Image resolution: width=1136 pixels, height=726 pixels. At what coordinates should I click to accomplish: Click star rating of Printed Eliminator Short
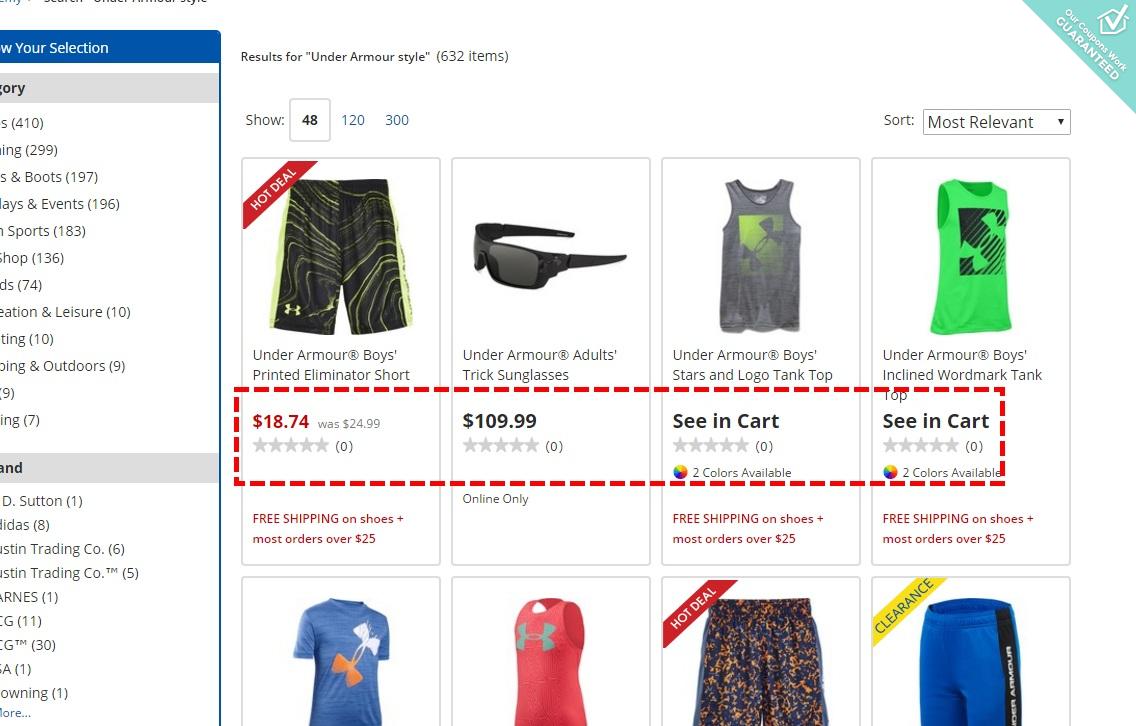coord(291,446)
